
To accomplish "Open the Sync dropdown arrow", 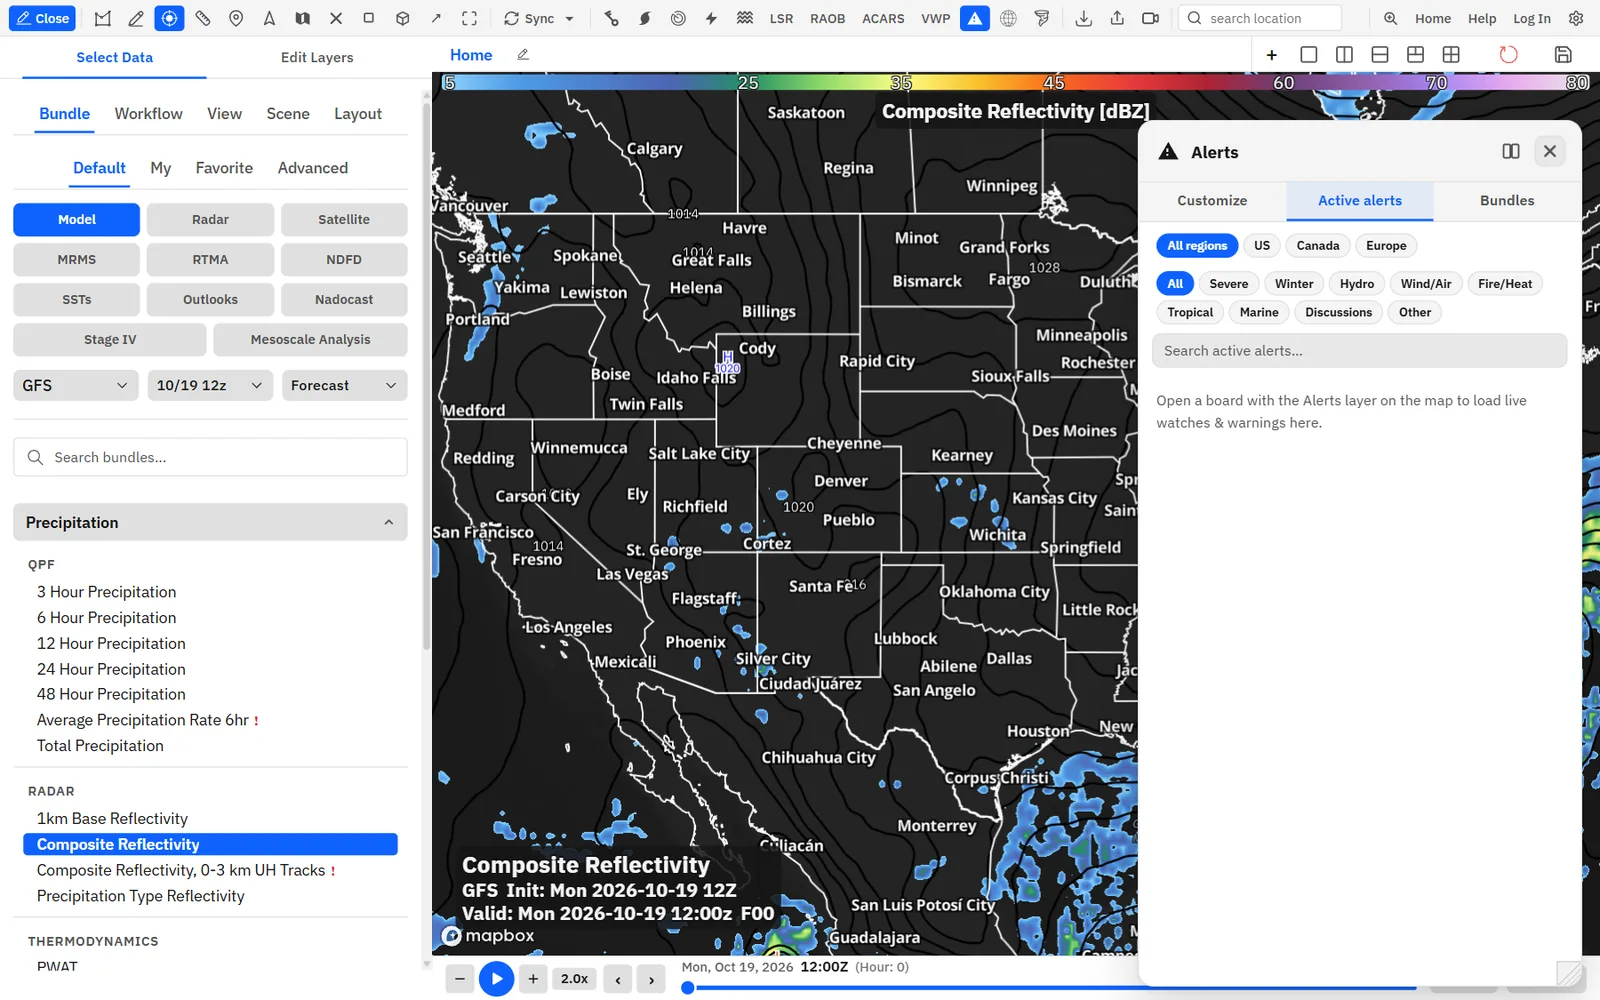I will [570, 18].
